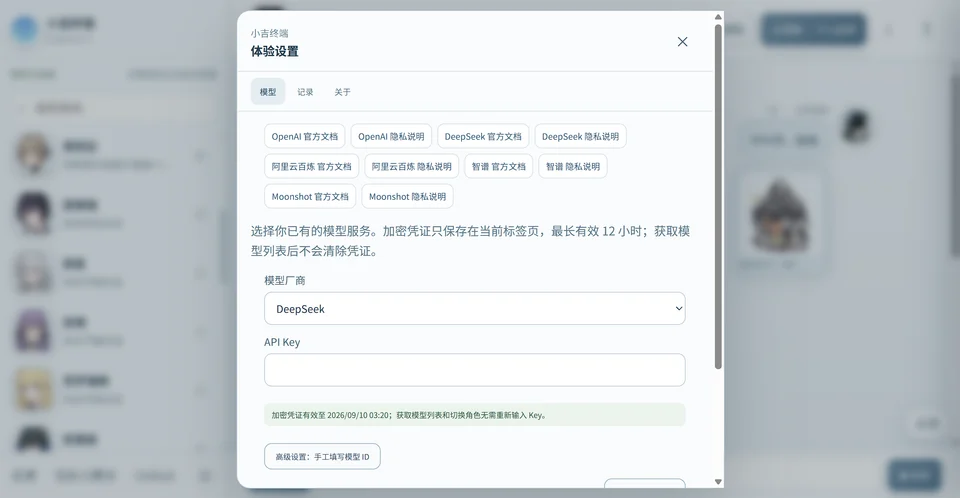This screenshot has height=498, width=960.
Task: Open 智谱 官方文档 link
Action: pos(498,167)
